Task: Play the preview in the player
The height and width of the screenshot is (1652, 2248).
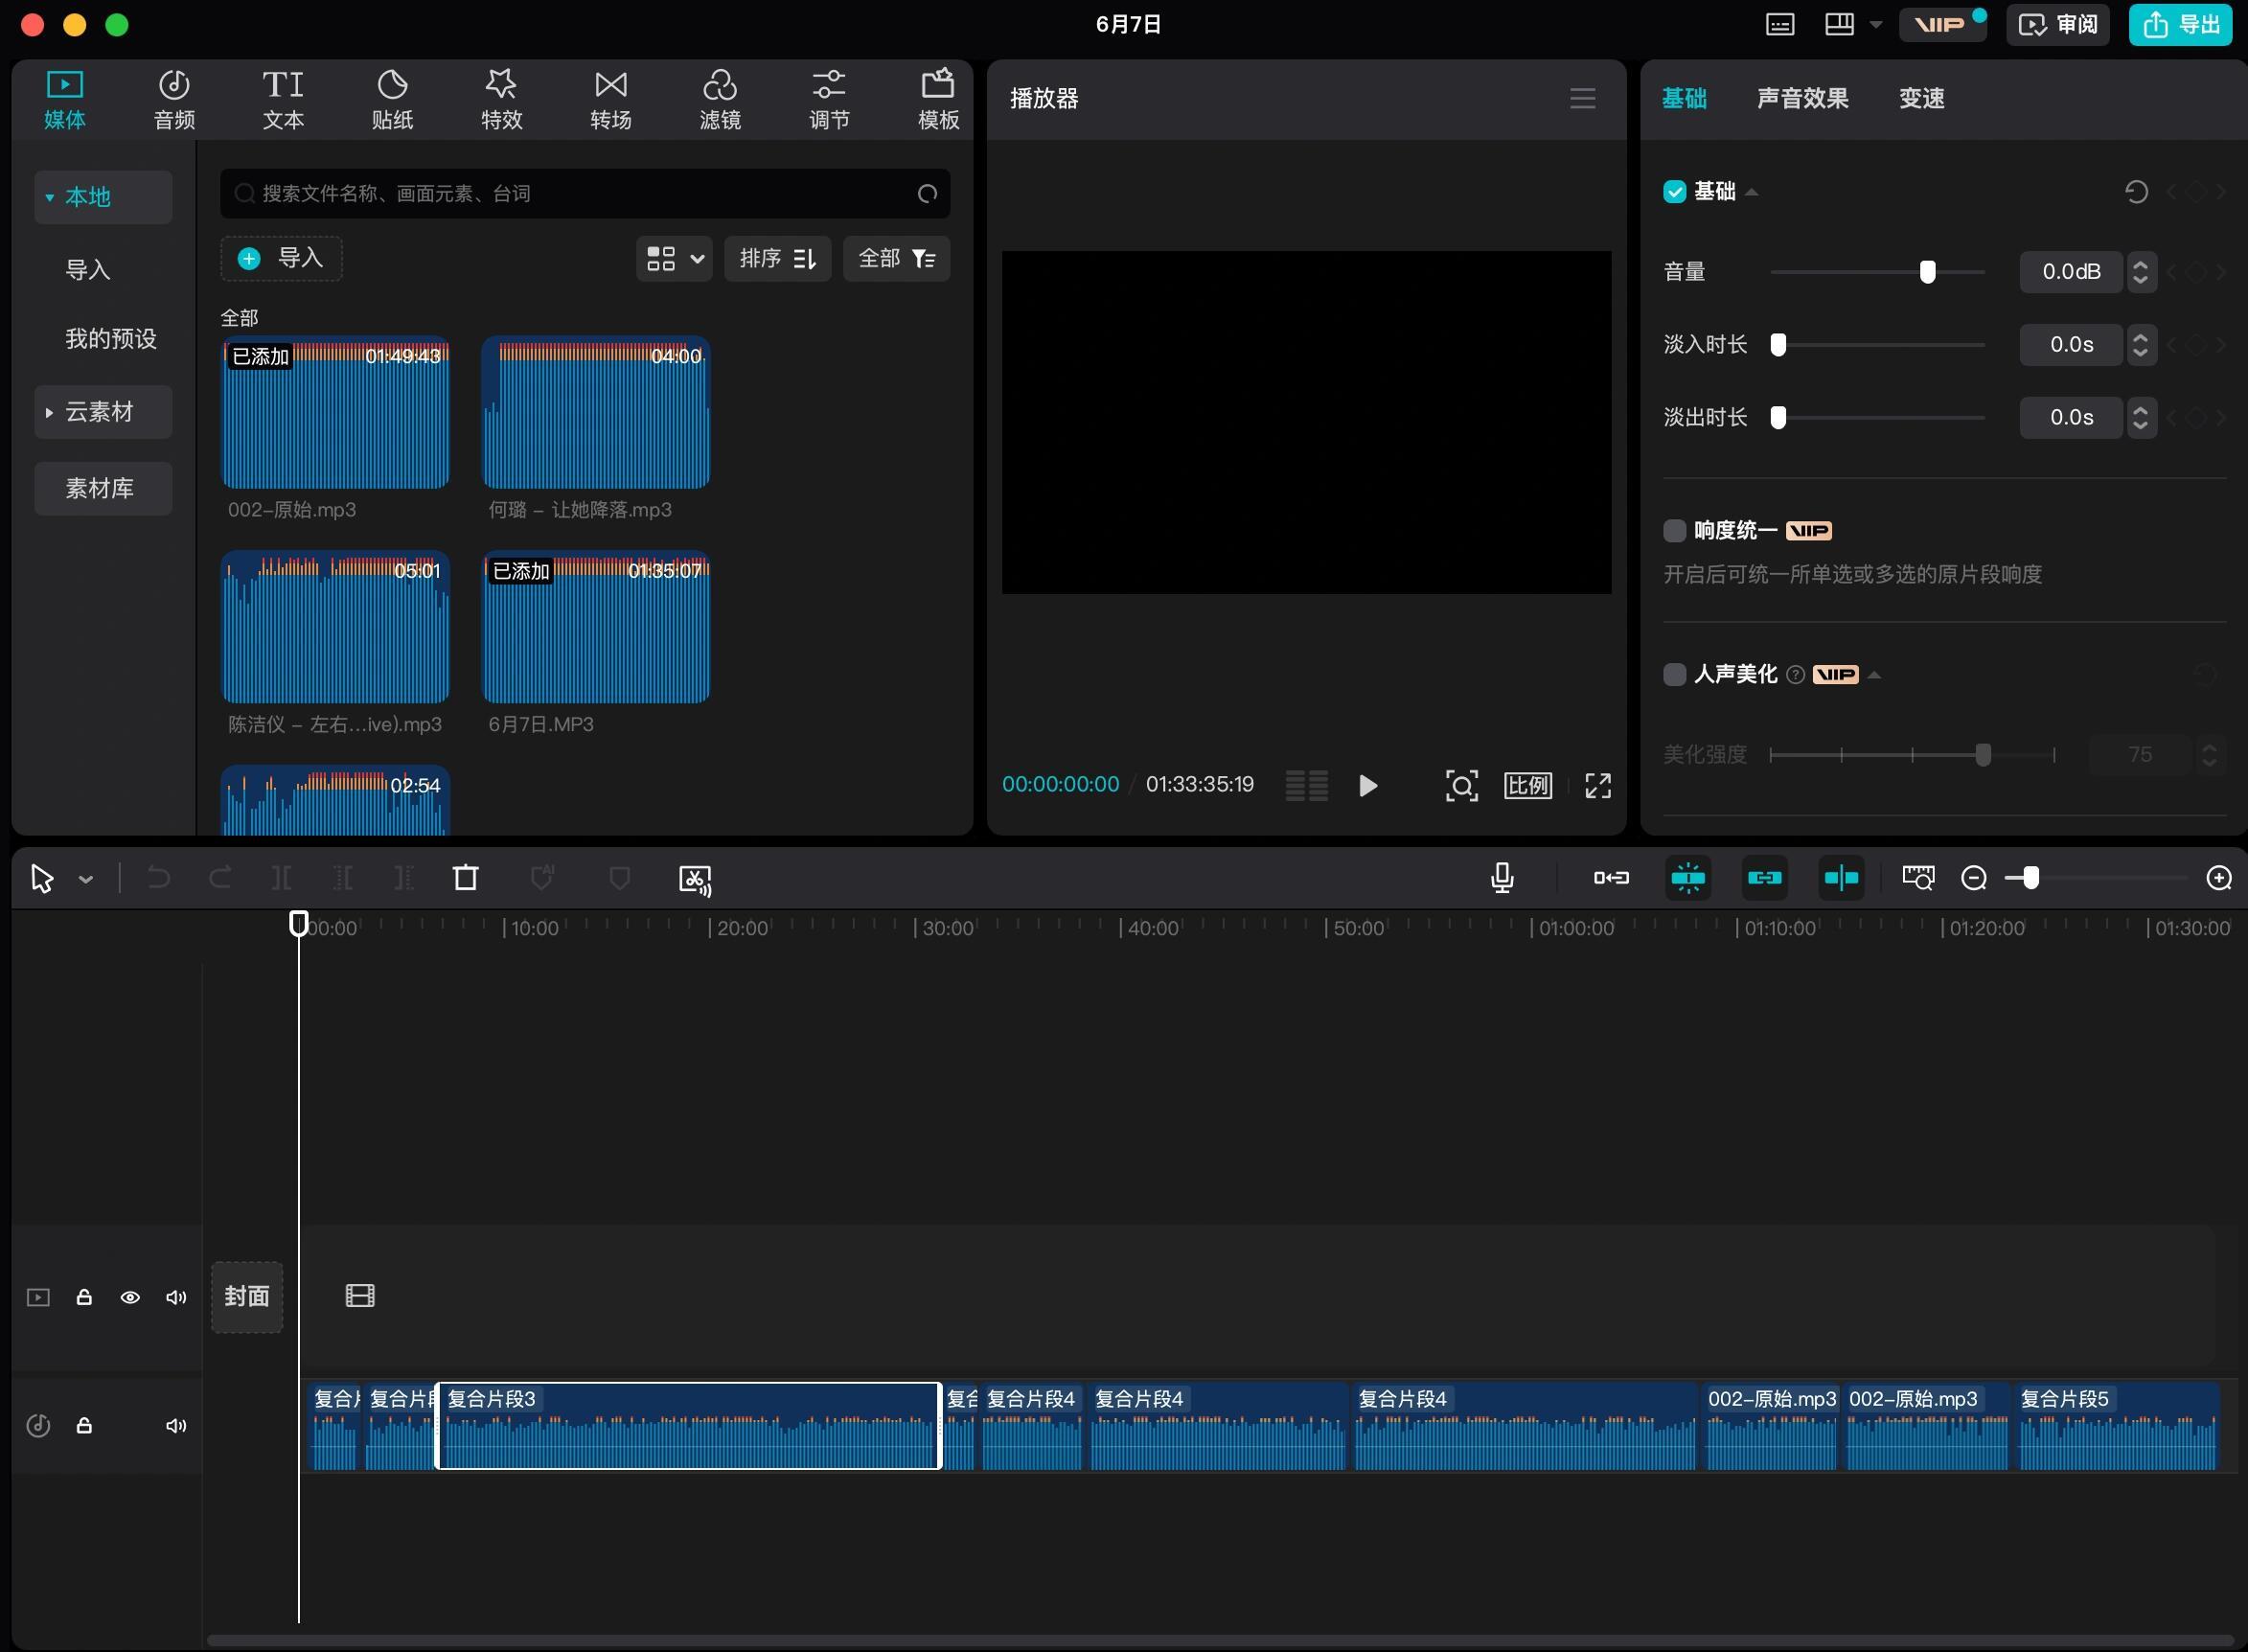Action: [1368, 786]
